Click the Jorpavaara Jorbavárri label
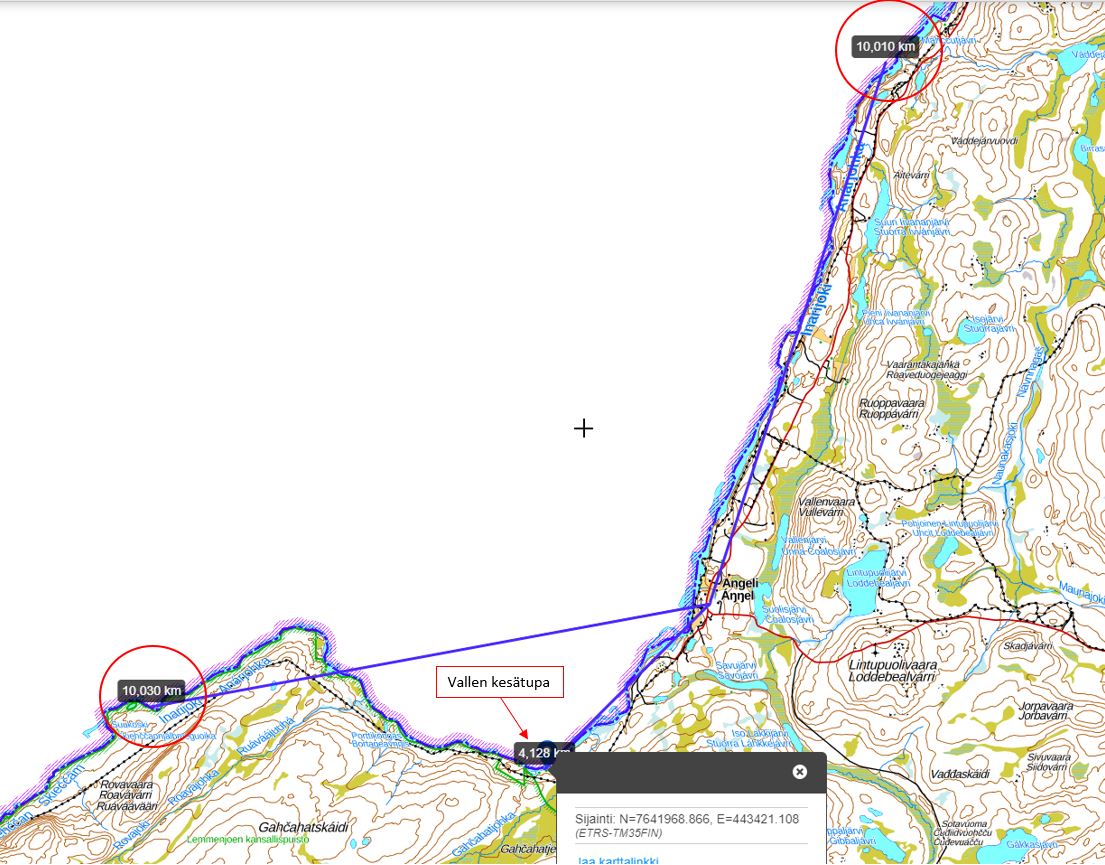Image resolution: width=1105 pixels, height=865 pixels. (x=1046, y=710)
